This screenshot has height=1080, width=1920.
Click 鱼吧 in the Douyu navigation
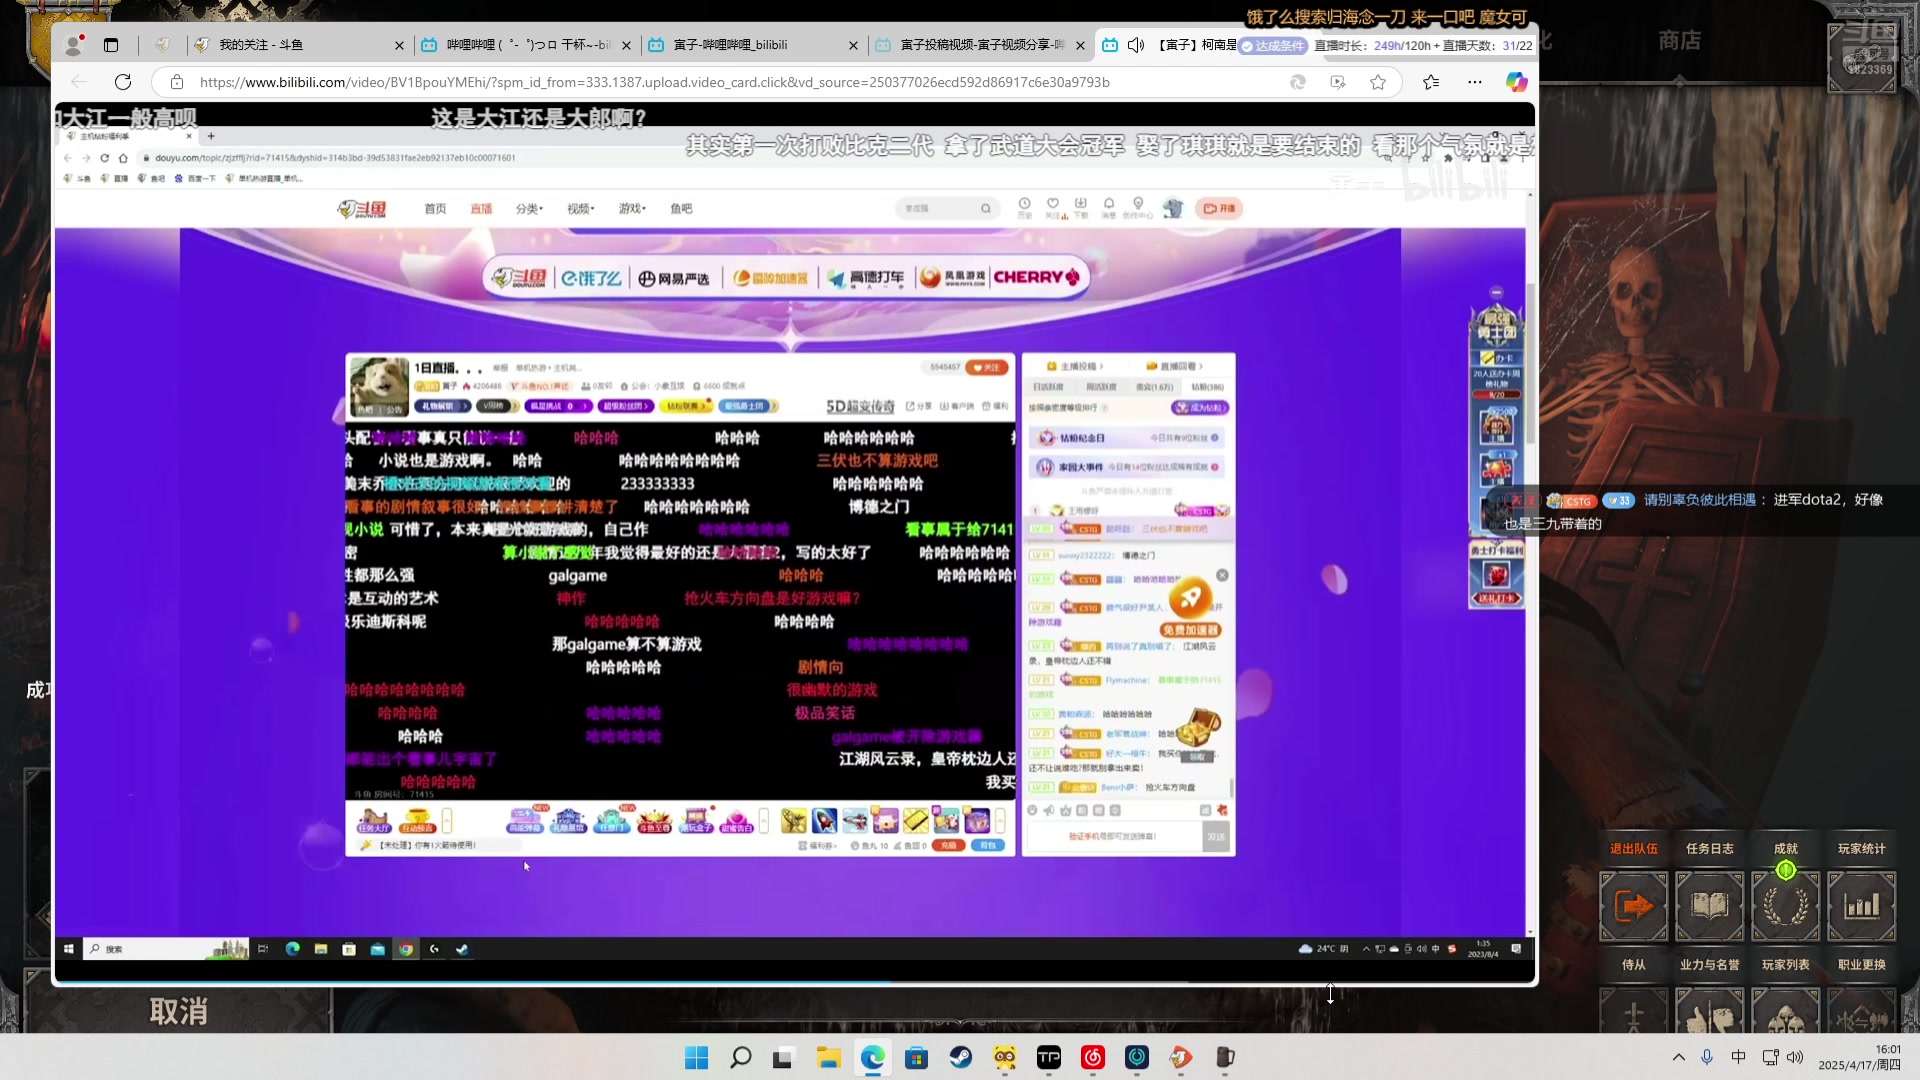pos(681,208)
